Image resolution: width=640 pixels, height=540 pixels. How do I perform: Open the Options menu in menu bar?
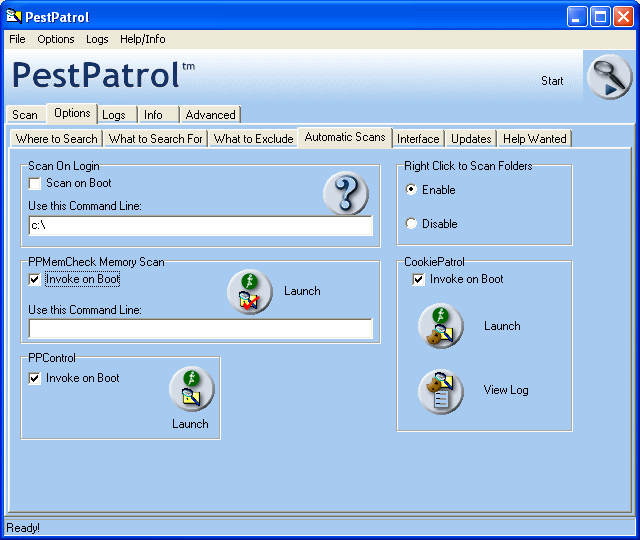click(56, 39)
